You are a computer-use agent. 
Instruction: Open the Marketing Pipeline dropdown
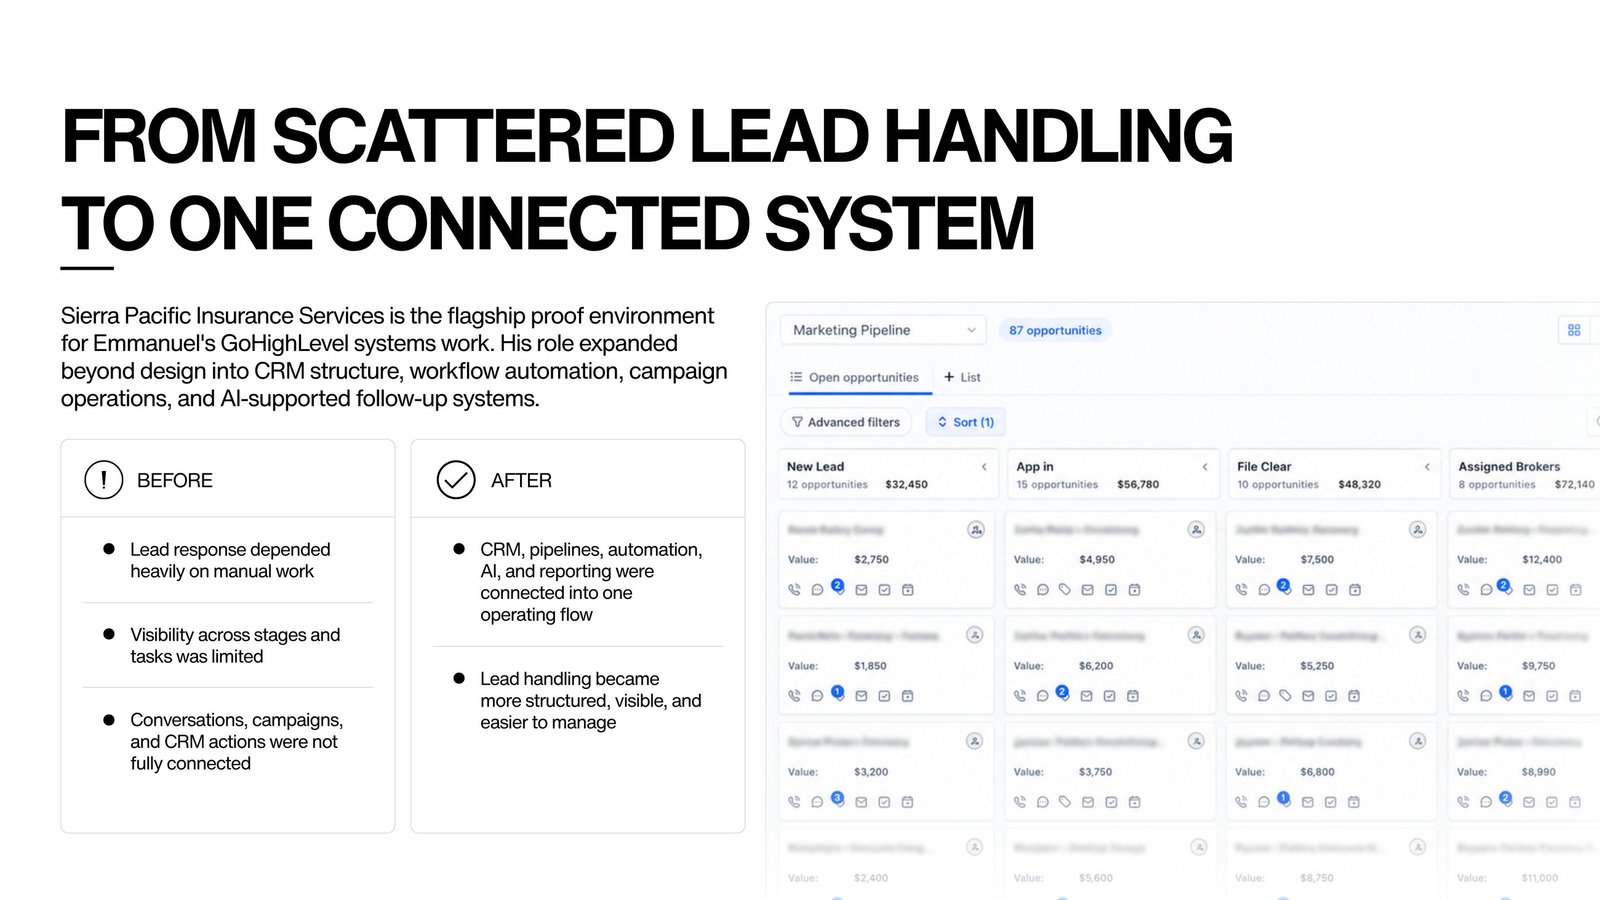tap(882, 330)
